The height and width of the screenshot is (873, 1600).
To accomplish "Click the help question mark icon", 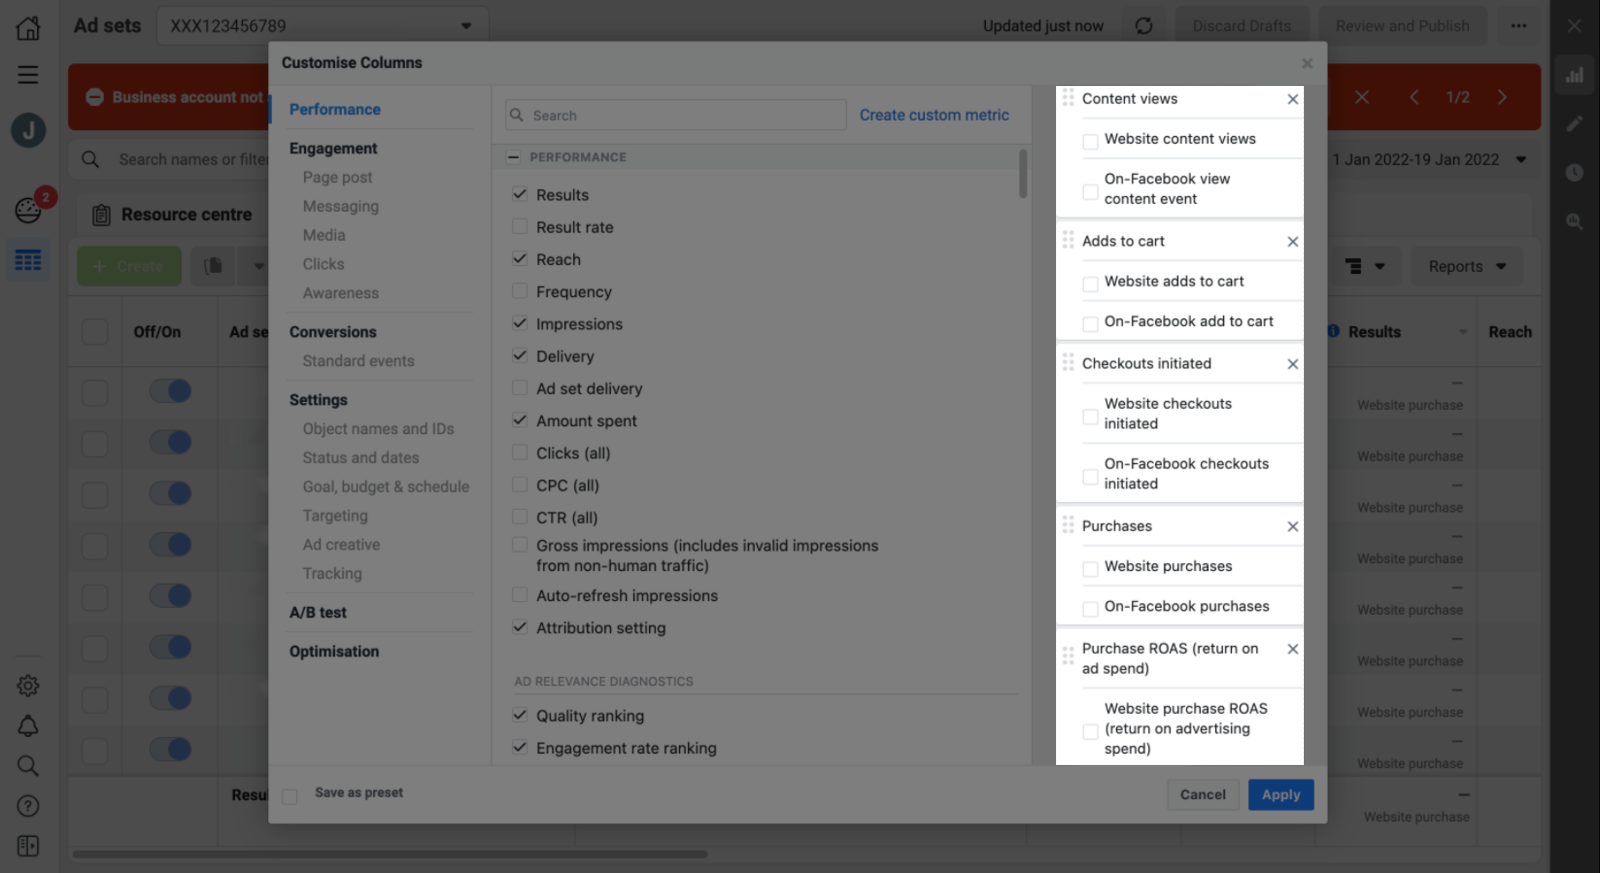I will click(x=28, y=806).
